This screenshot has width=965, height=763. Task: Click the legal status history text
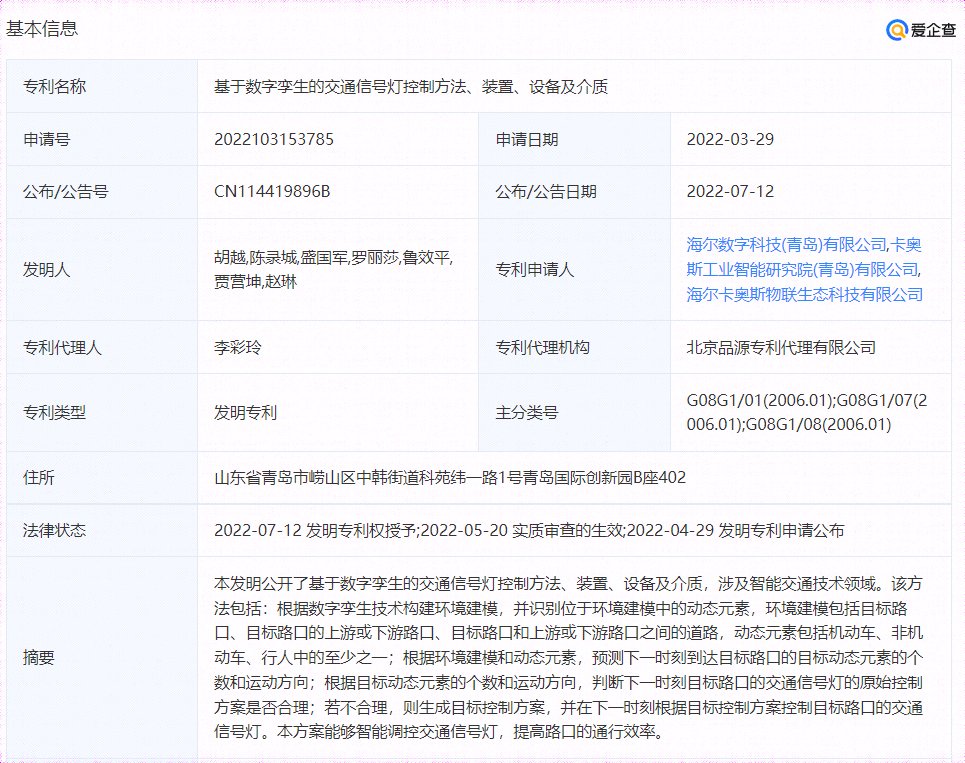[529, 530]
